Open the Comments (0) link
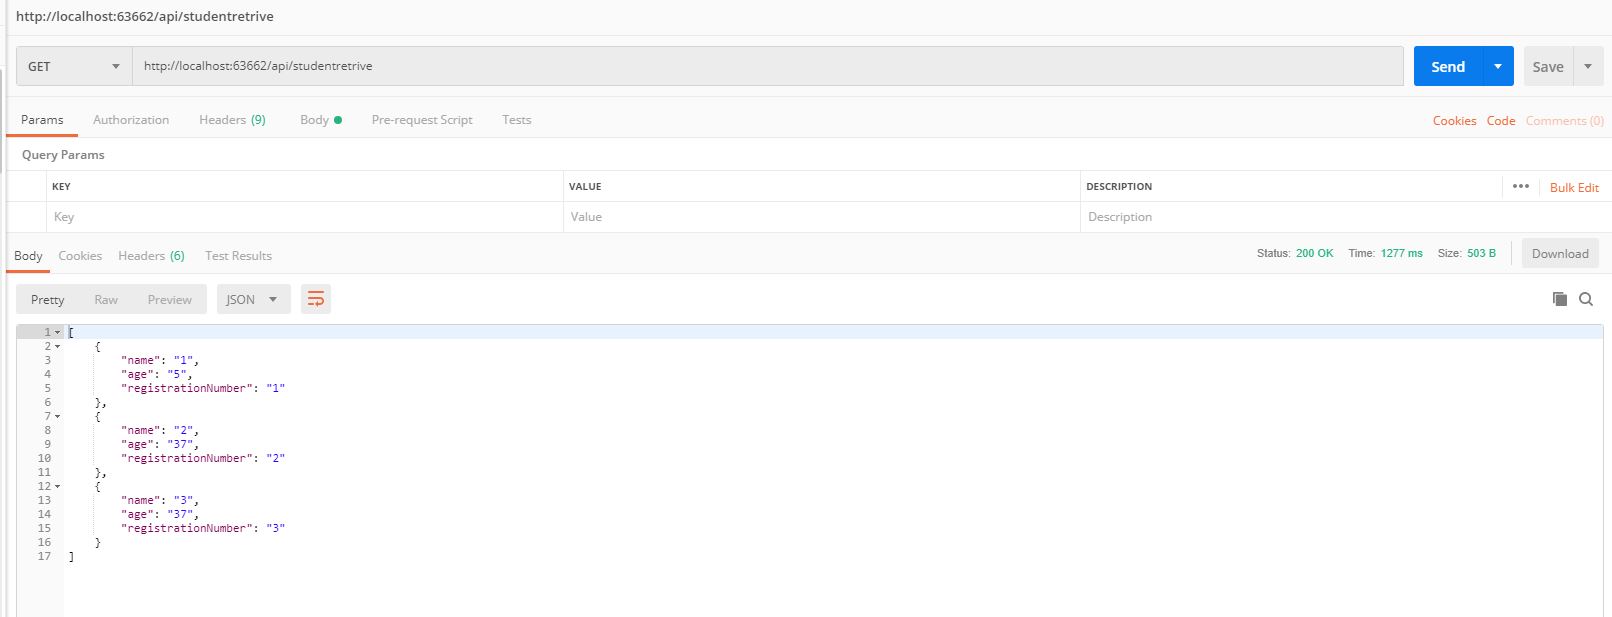The width and height of the screenshot is (1612, 617). (x=1564, y=120)
